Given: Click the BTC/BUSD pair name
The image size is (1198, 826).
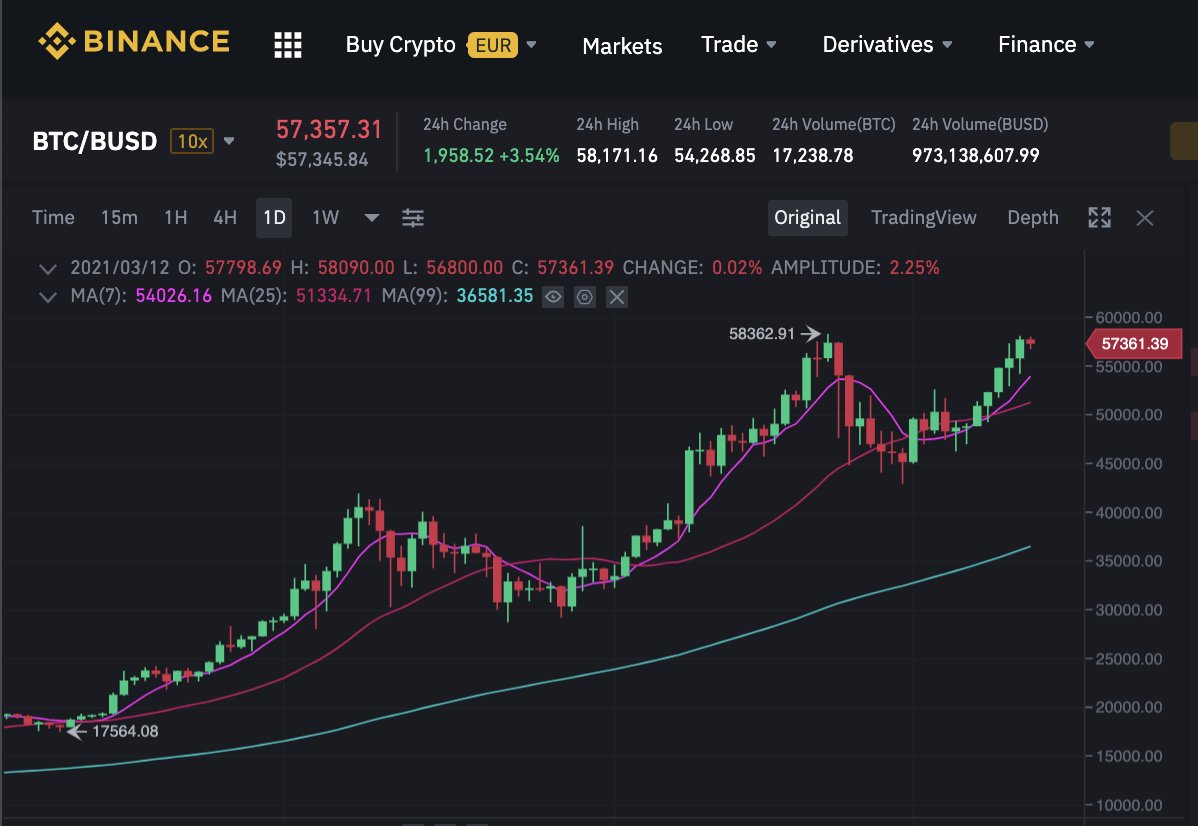Looking at the screenshot, I should pos(95,141).
